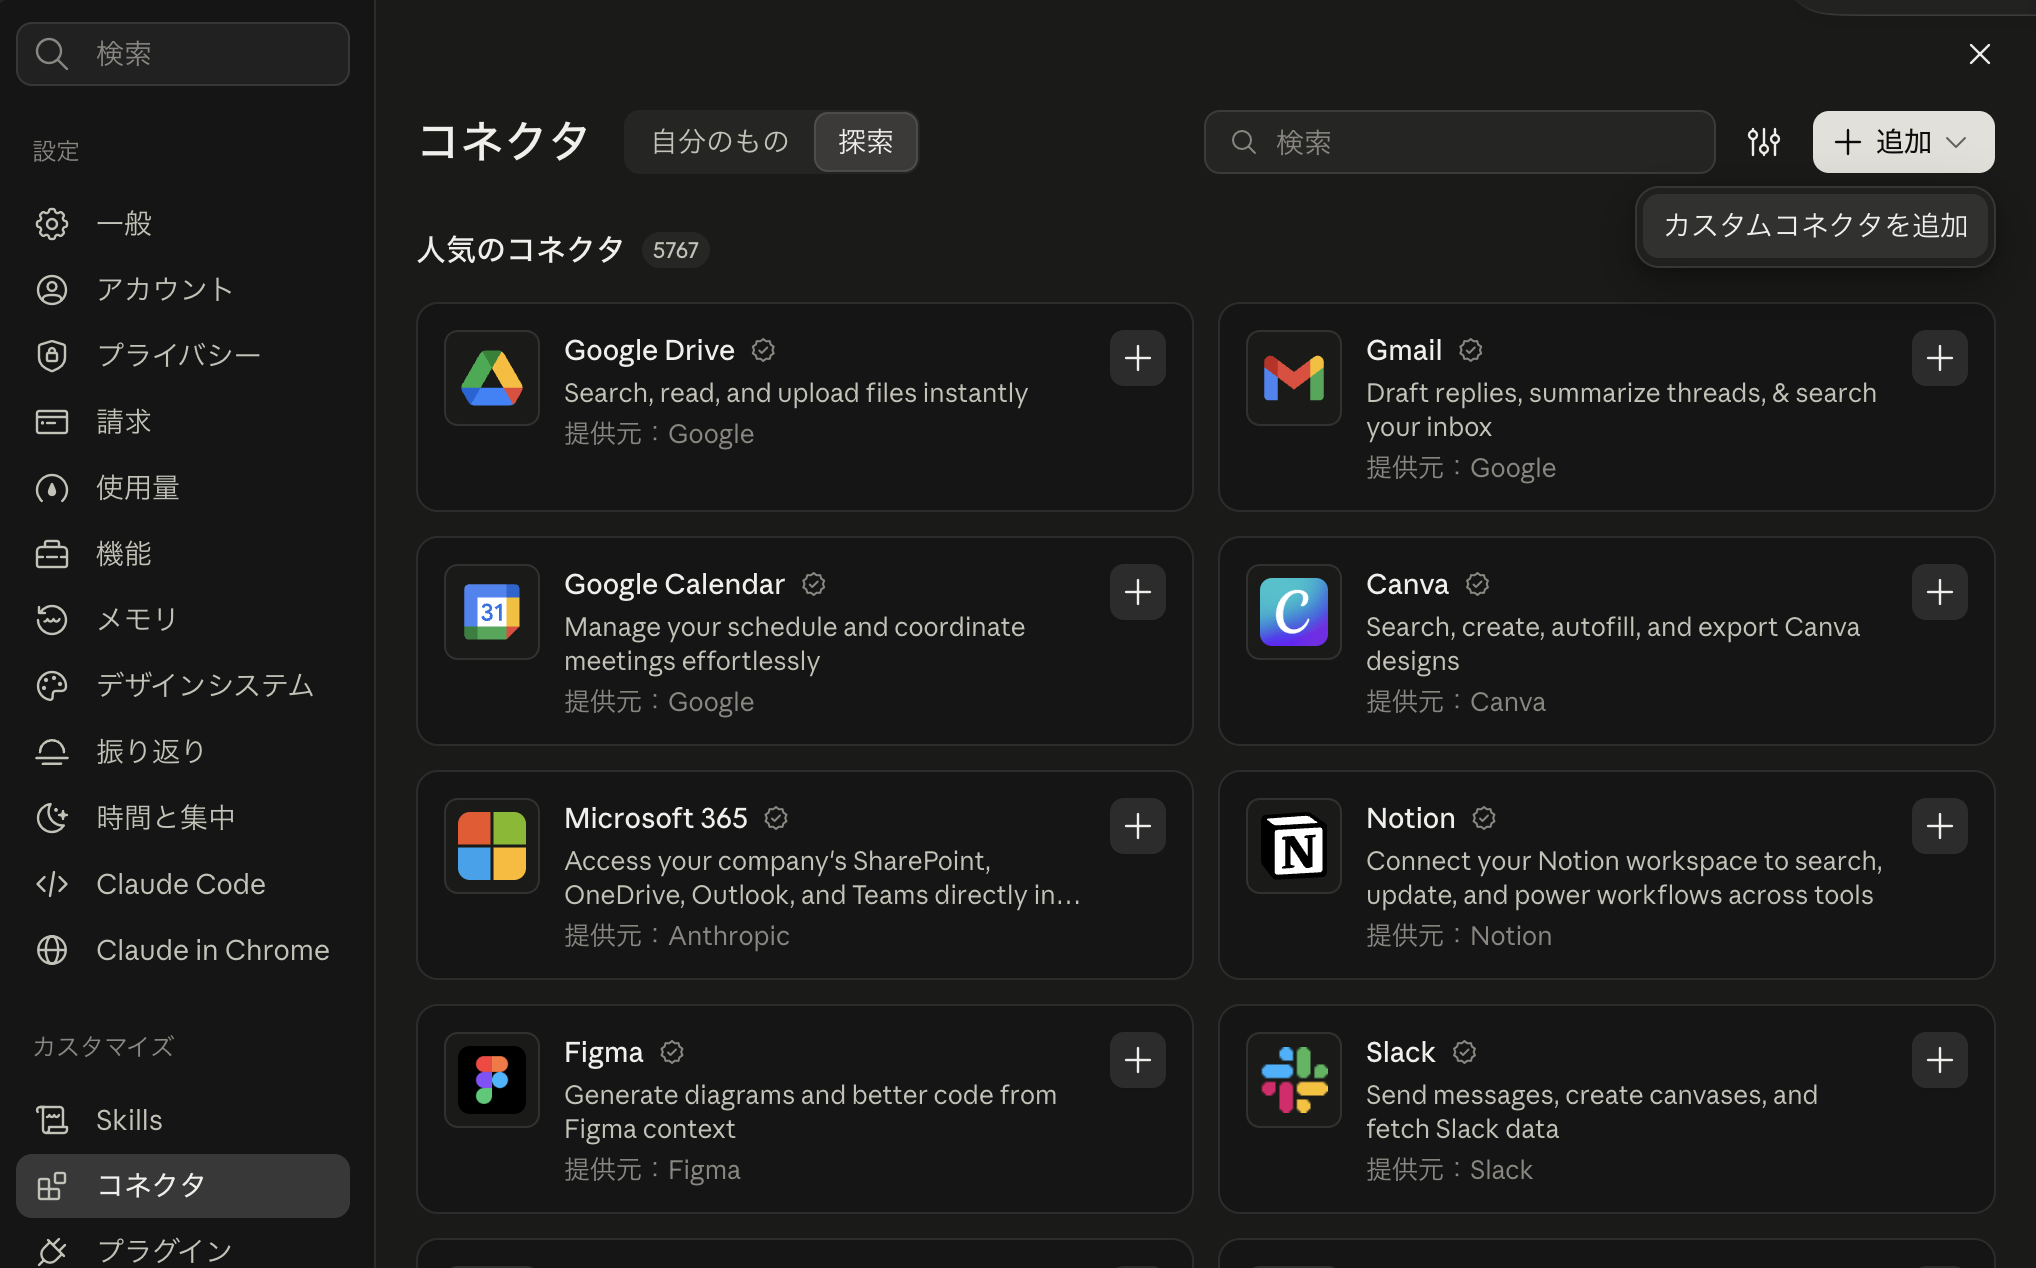Click the Gmail logo thumbnail
Viewport: 2036px width, 1268px height.
[x=1293, y=378]
